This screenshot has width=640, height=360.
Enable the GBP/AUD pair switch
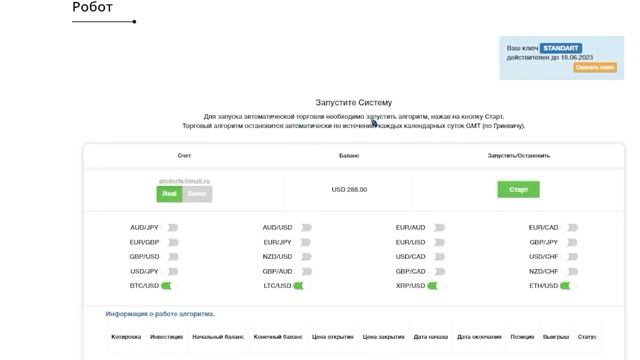click(306, 271)
